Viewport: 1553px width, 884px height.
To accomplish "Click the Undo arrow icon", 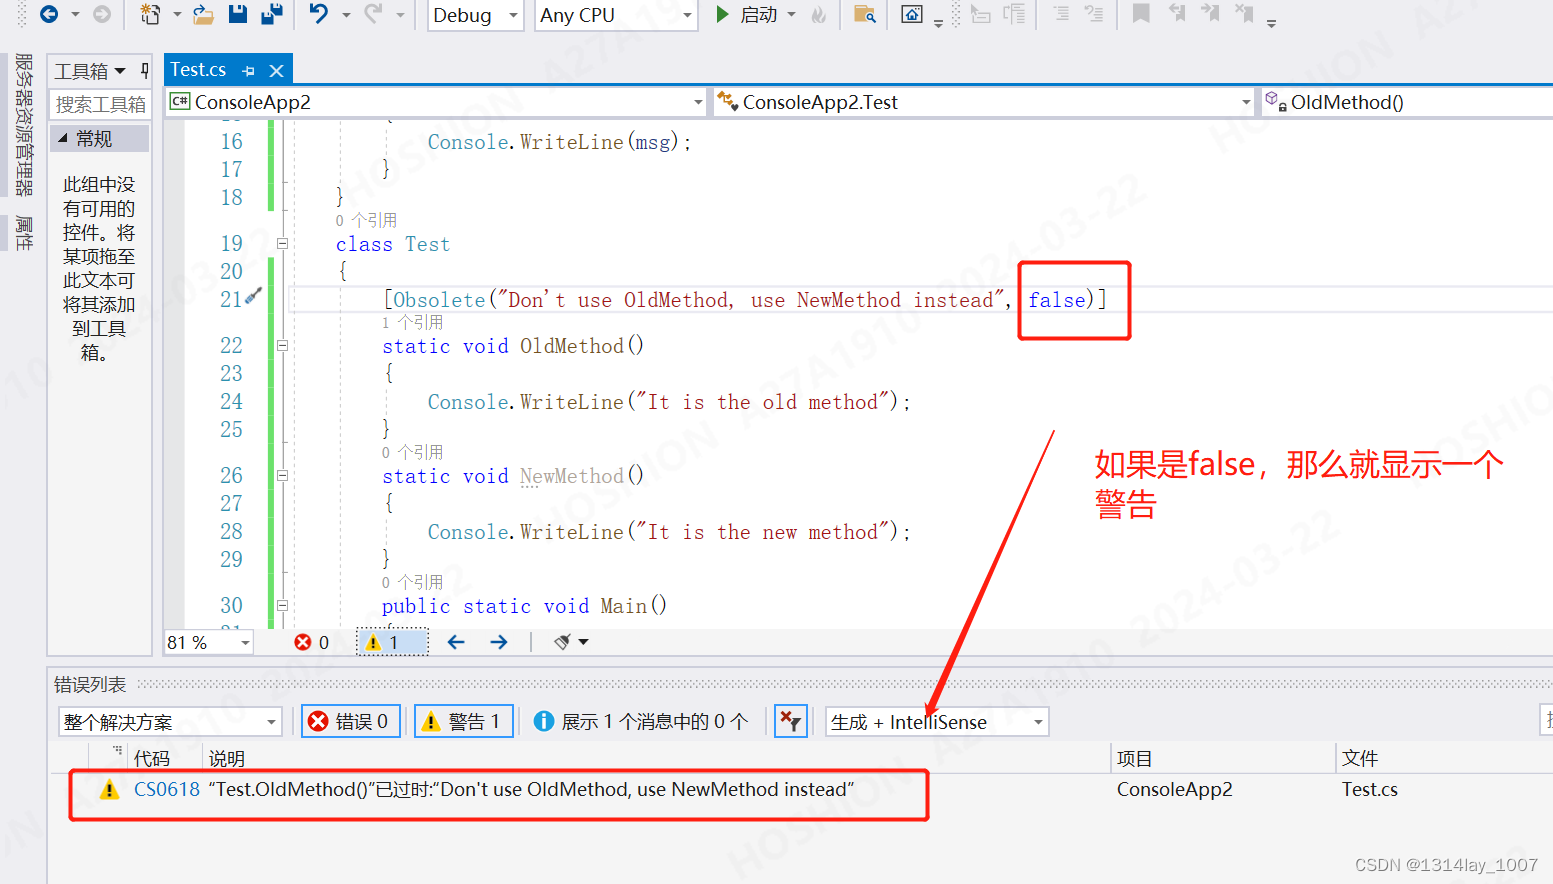I will (x=319, y=14).
